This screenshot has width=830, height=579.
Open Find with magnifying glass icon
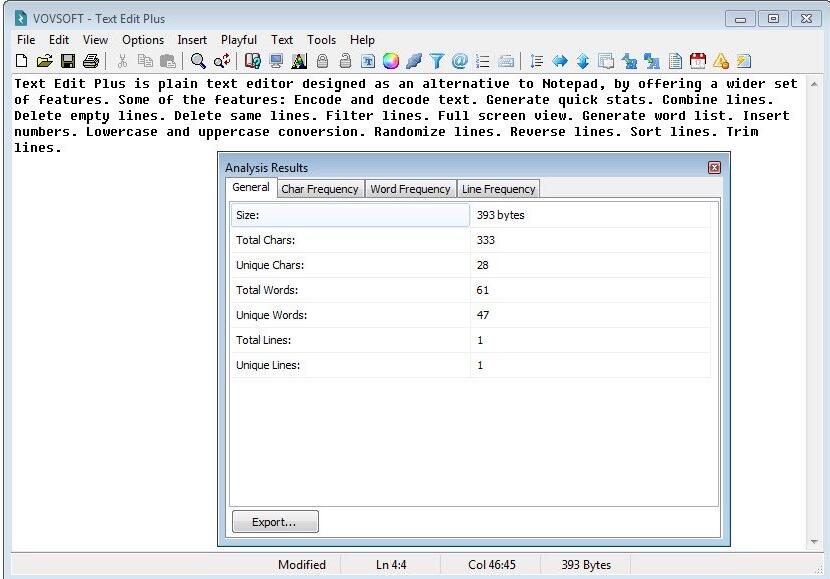pos(199,61)
